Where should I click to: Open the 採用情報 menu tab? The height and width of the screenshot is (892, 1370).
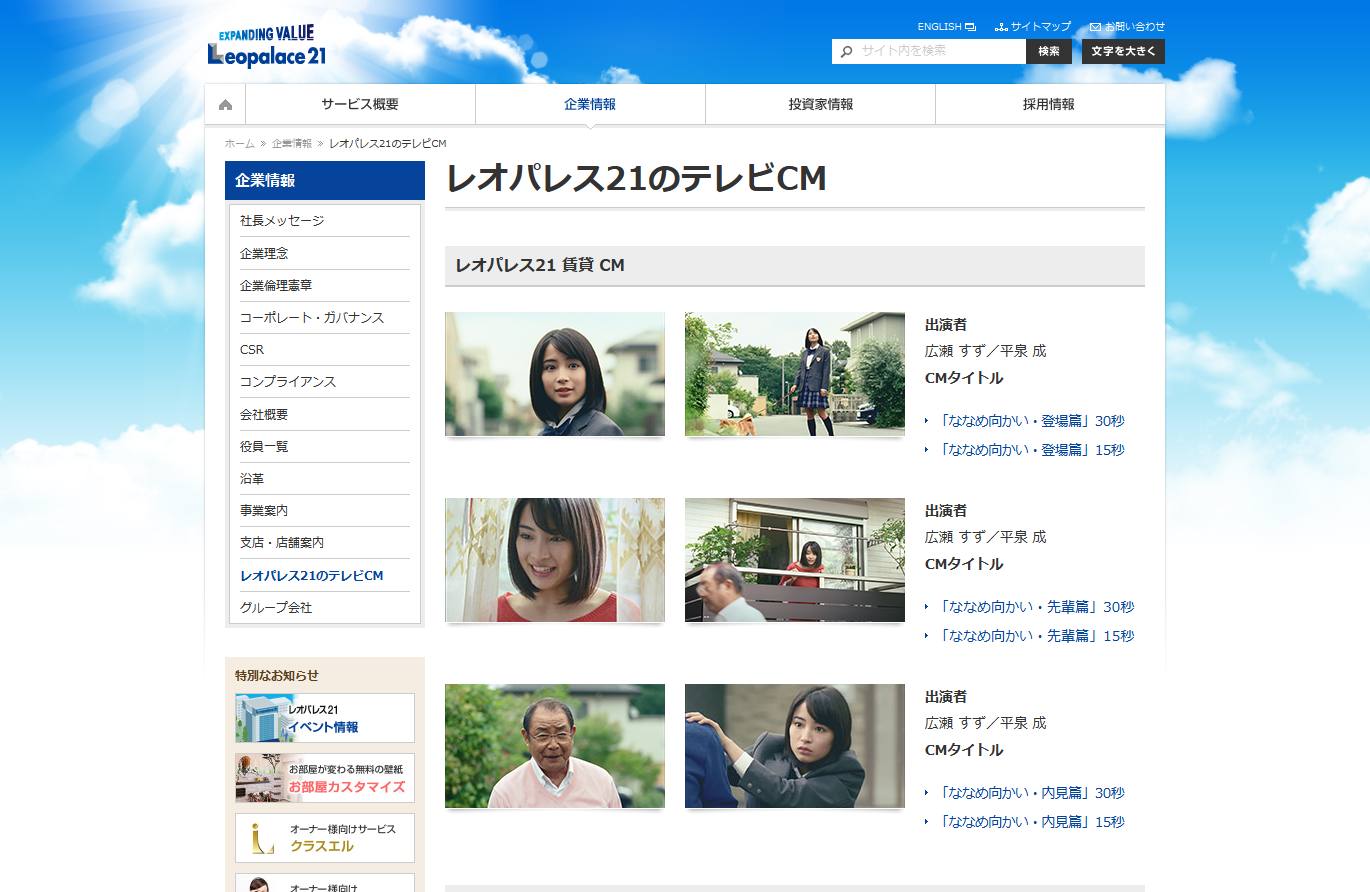coord(1049,104)
